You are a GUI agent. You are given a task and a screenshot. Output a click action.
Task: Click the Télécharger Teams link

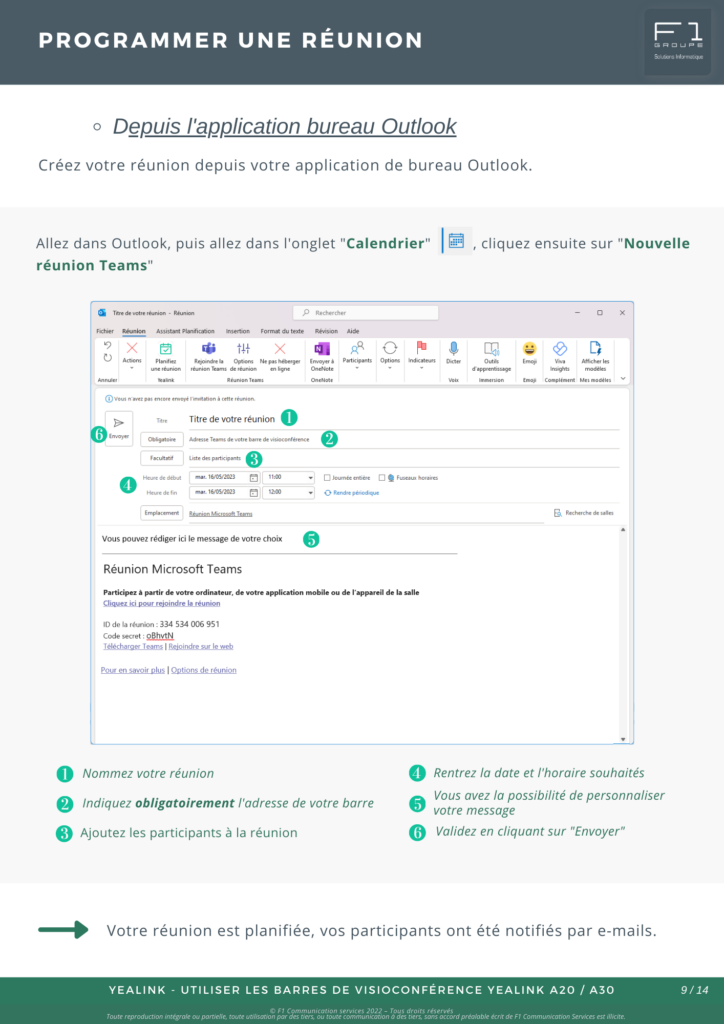133,647
